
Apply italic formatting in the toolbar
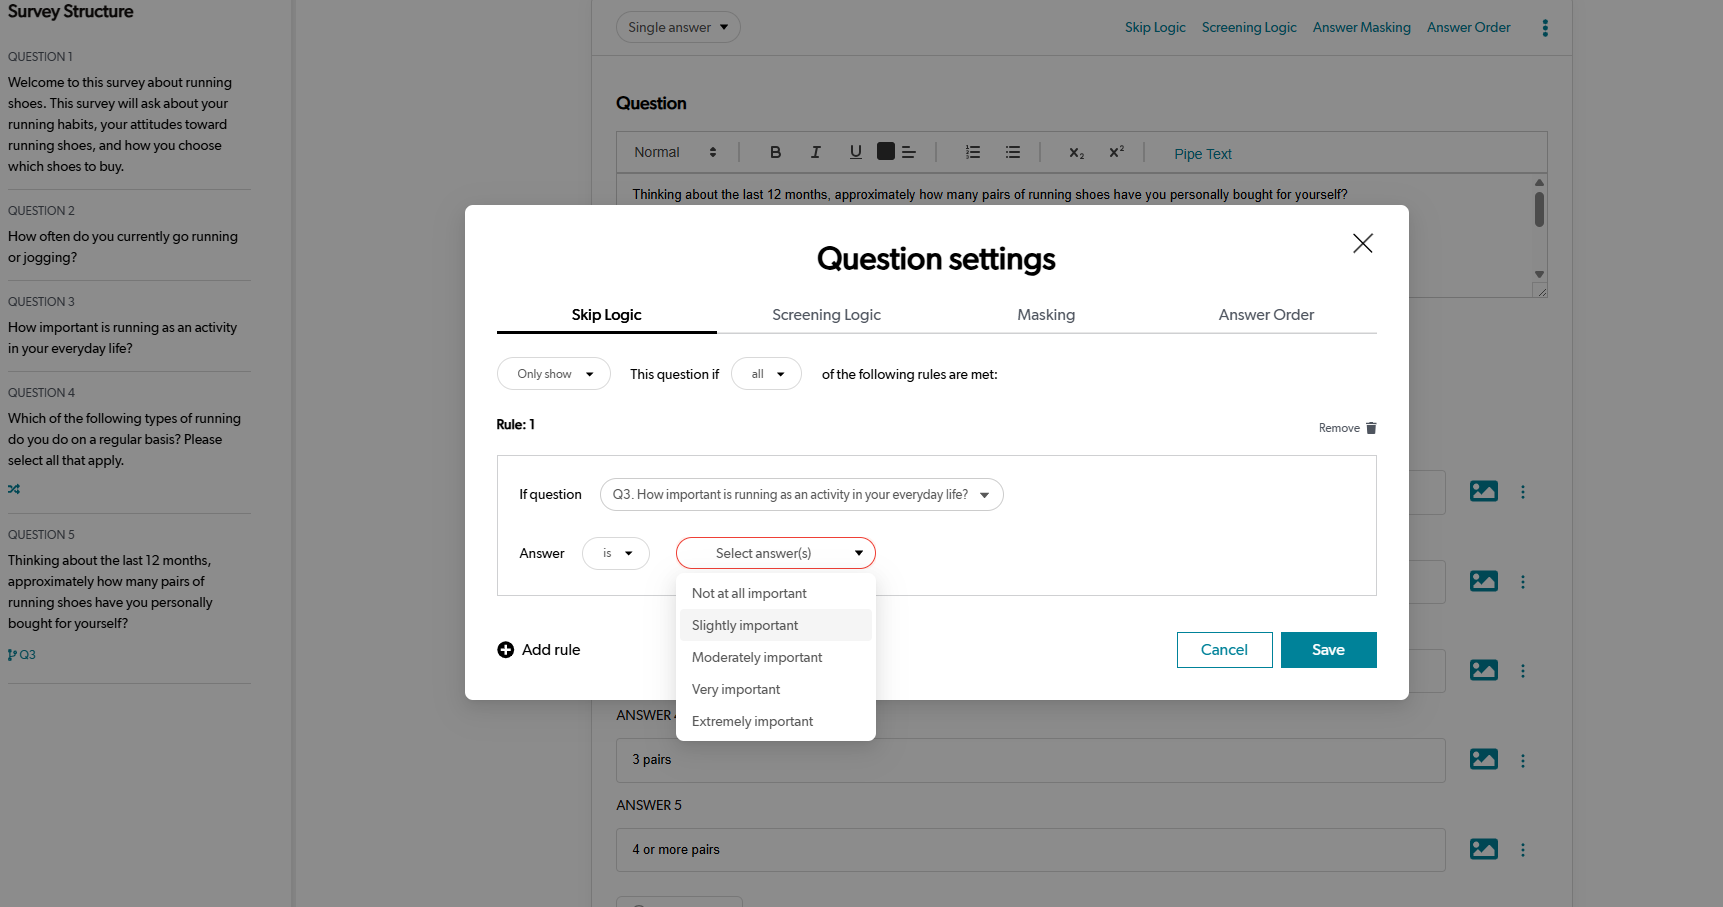[815, 152]
